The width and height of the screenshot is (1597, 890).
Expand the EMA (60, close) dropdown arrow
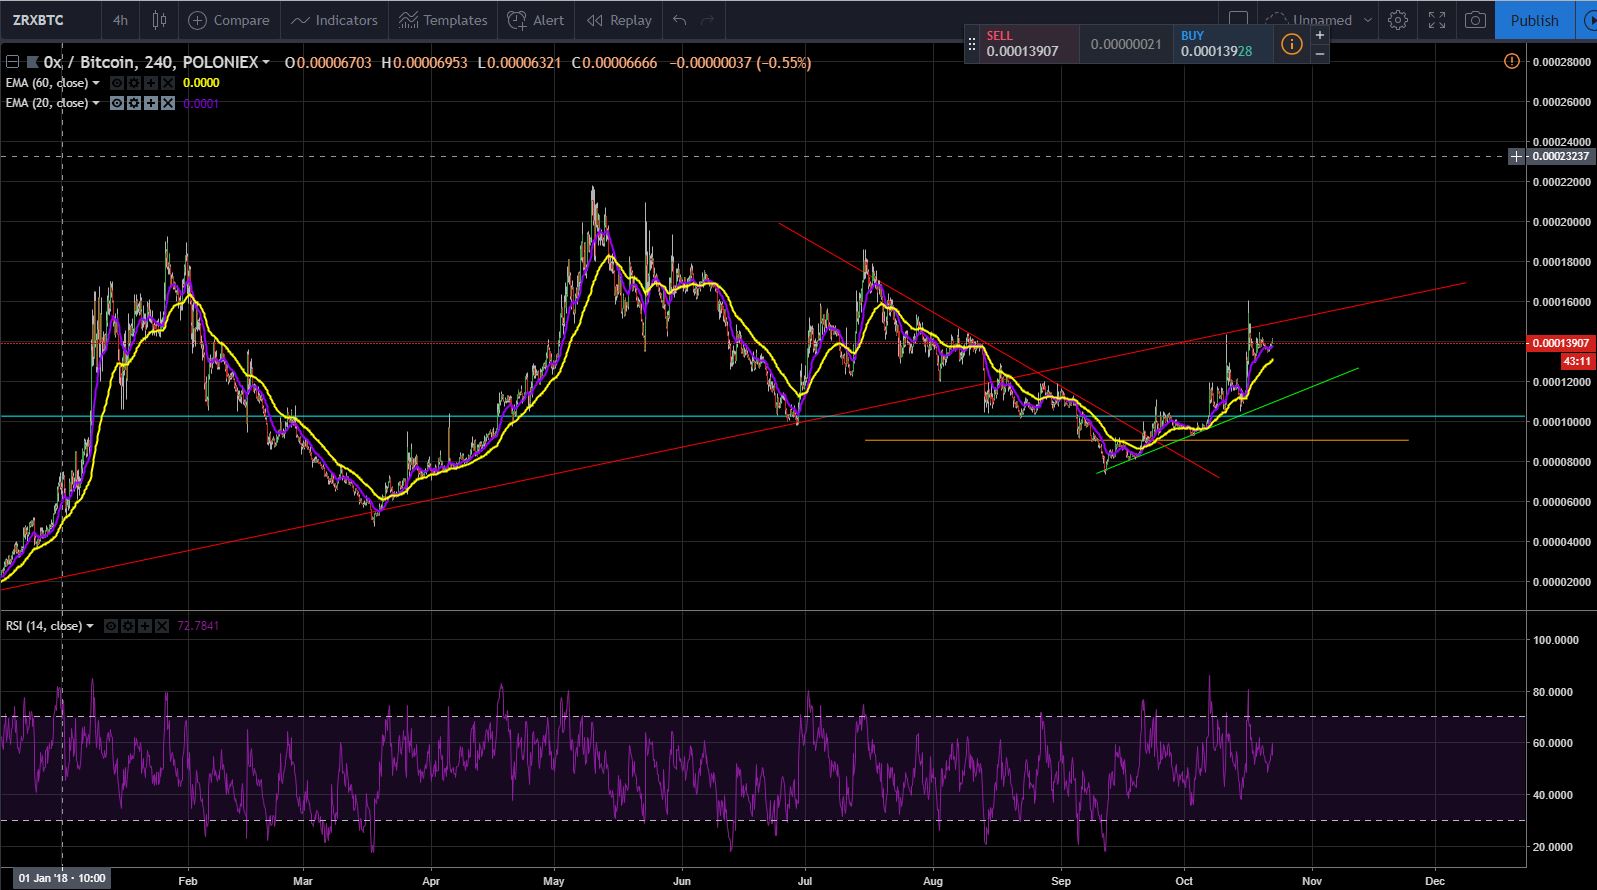point(96,83)
